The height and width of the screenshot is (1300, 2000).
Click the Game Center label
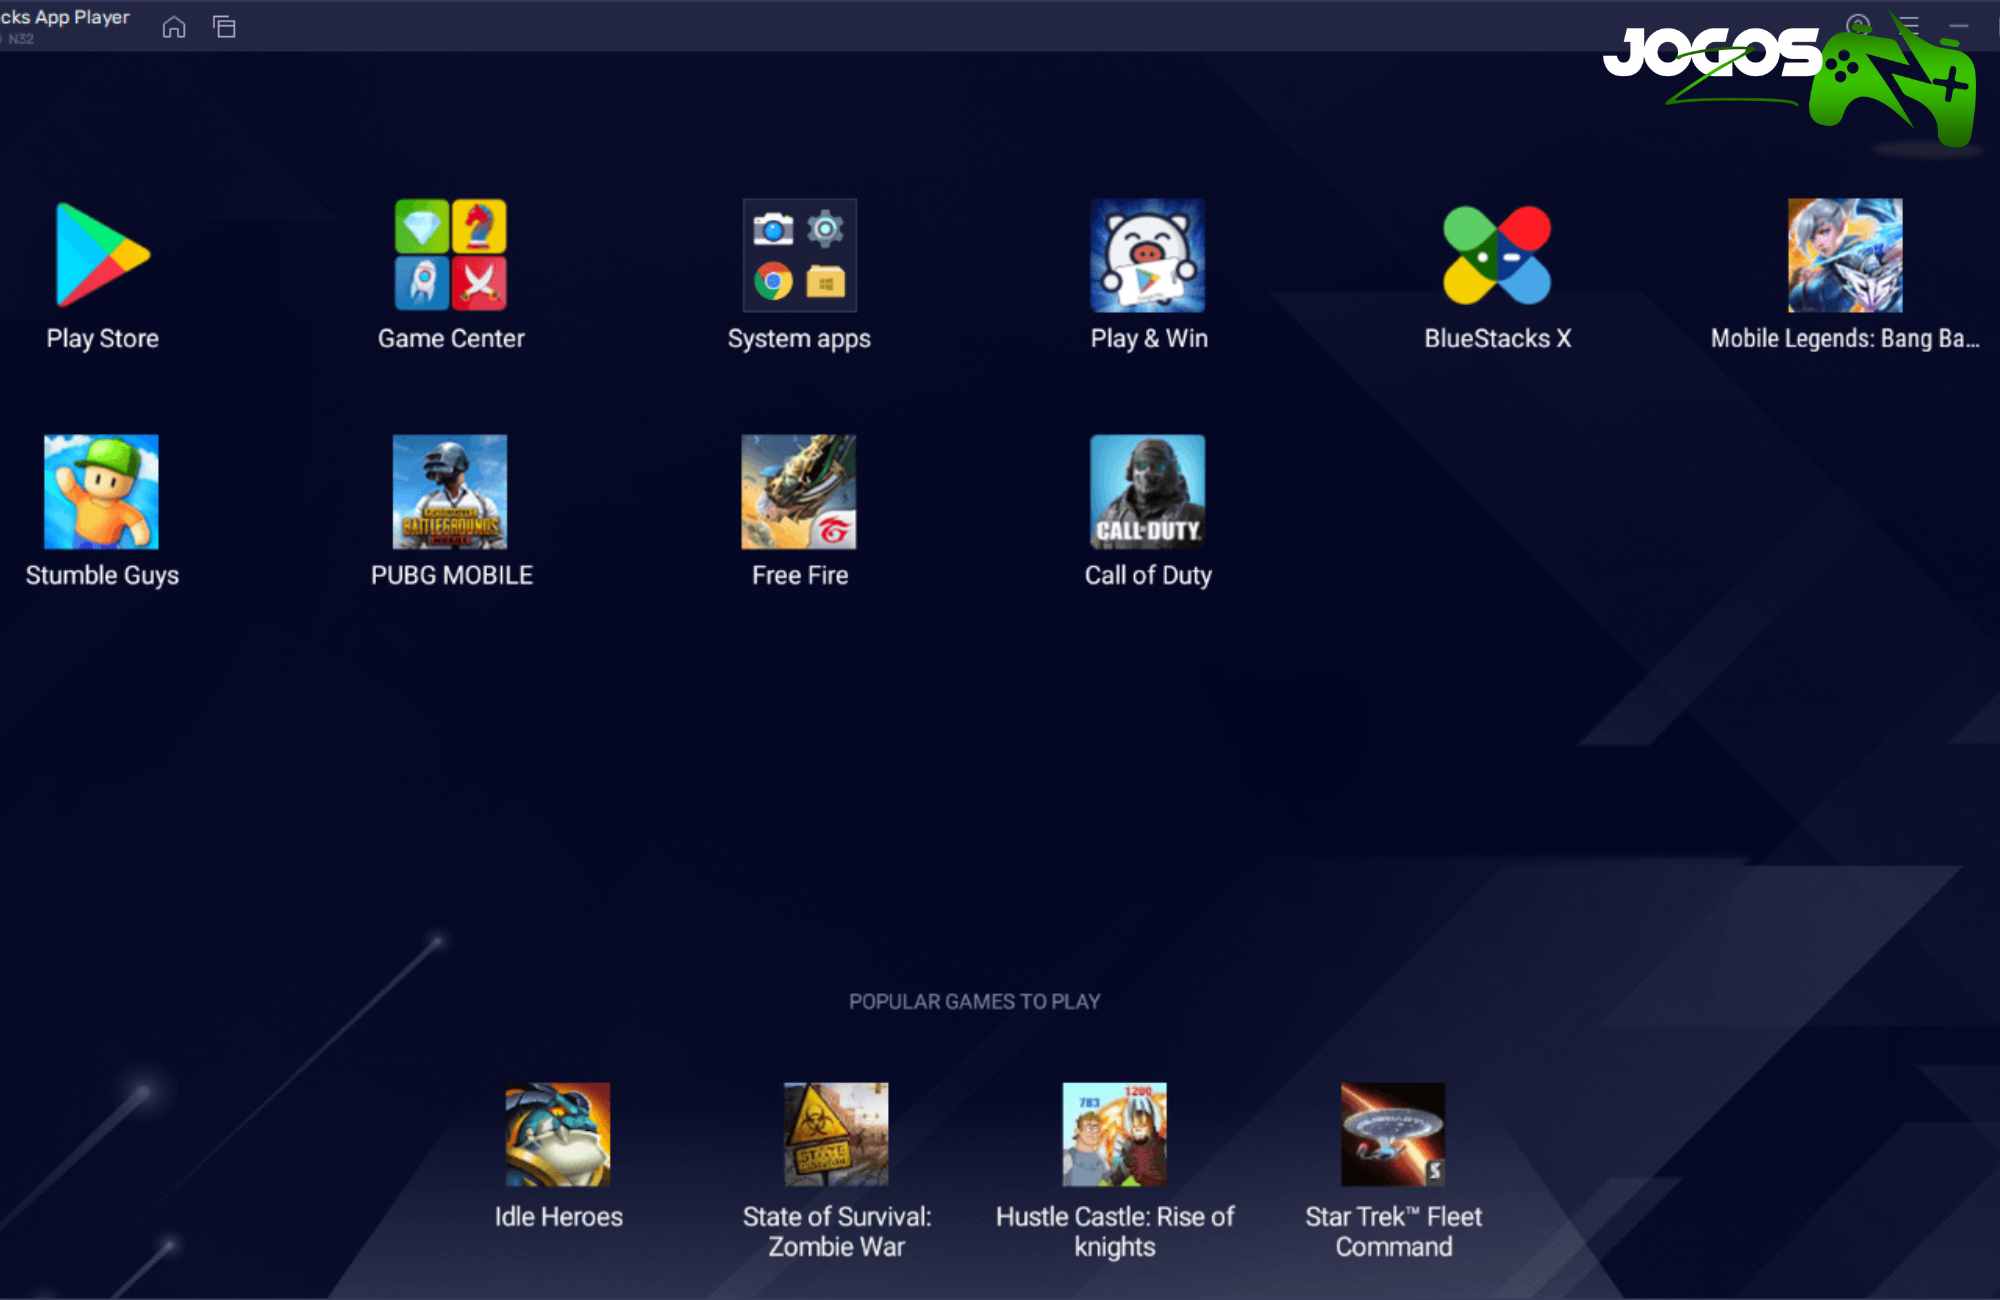point(451,339)
